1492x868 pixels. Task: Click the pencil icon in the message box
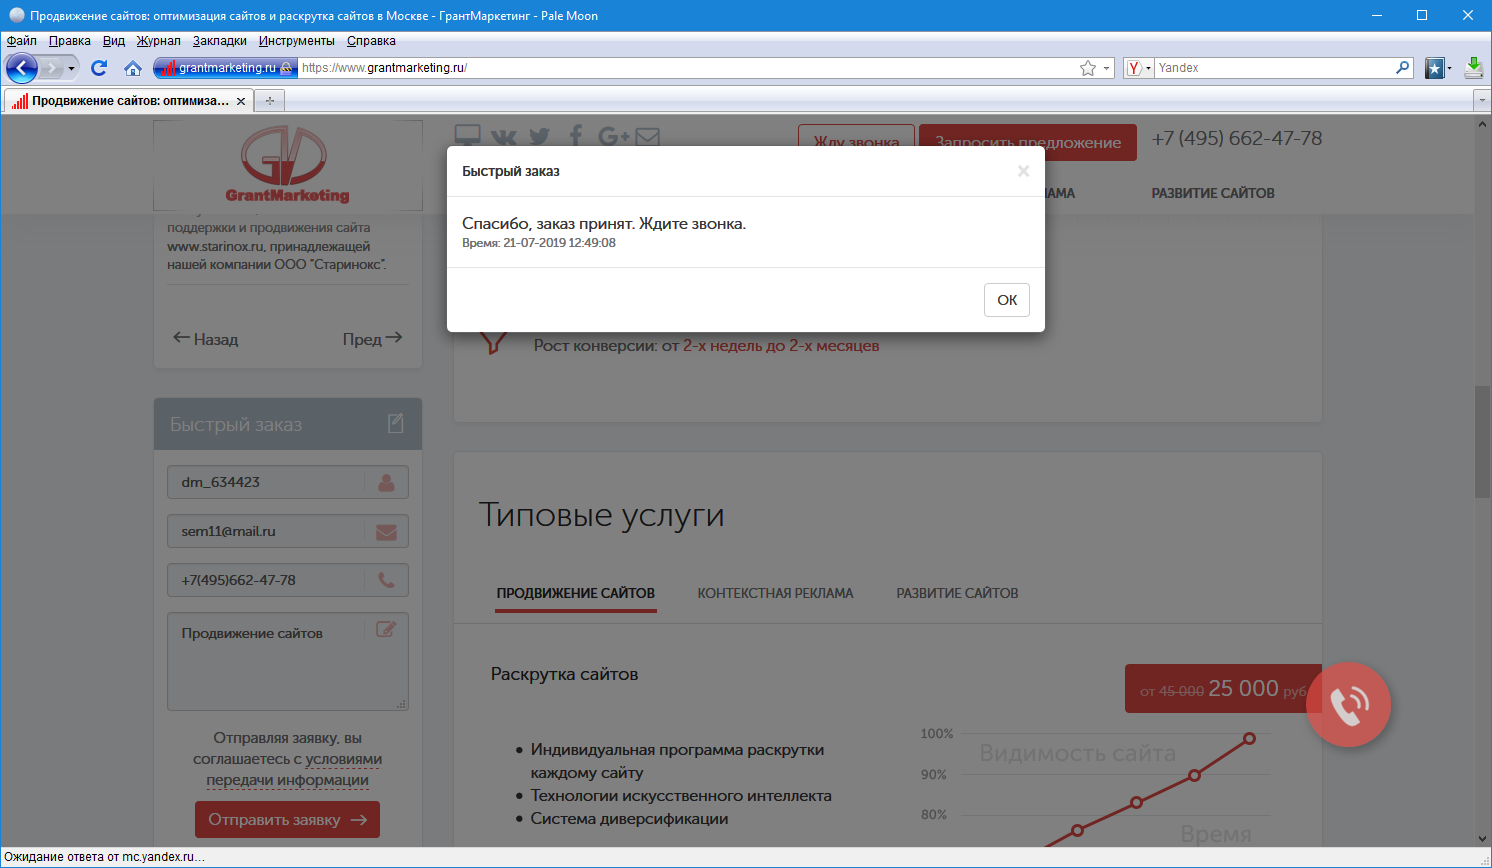tap(386, 629)
